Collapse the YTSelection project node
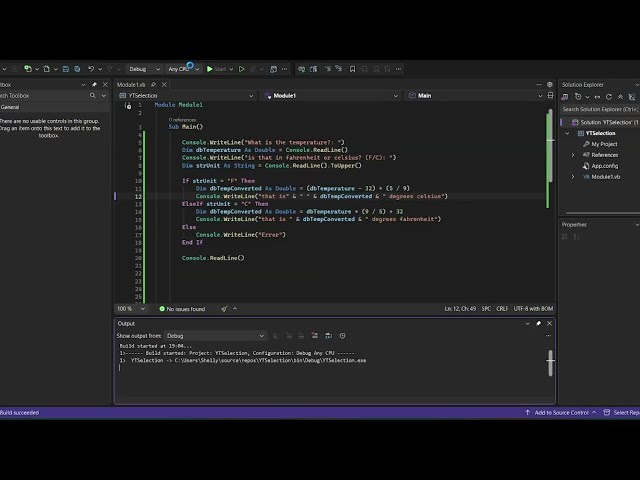Viewport: 640px width, 480px height. tap(567, 133)
